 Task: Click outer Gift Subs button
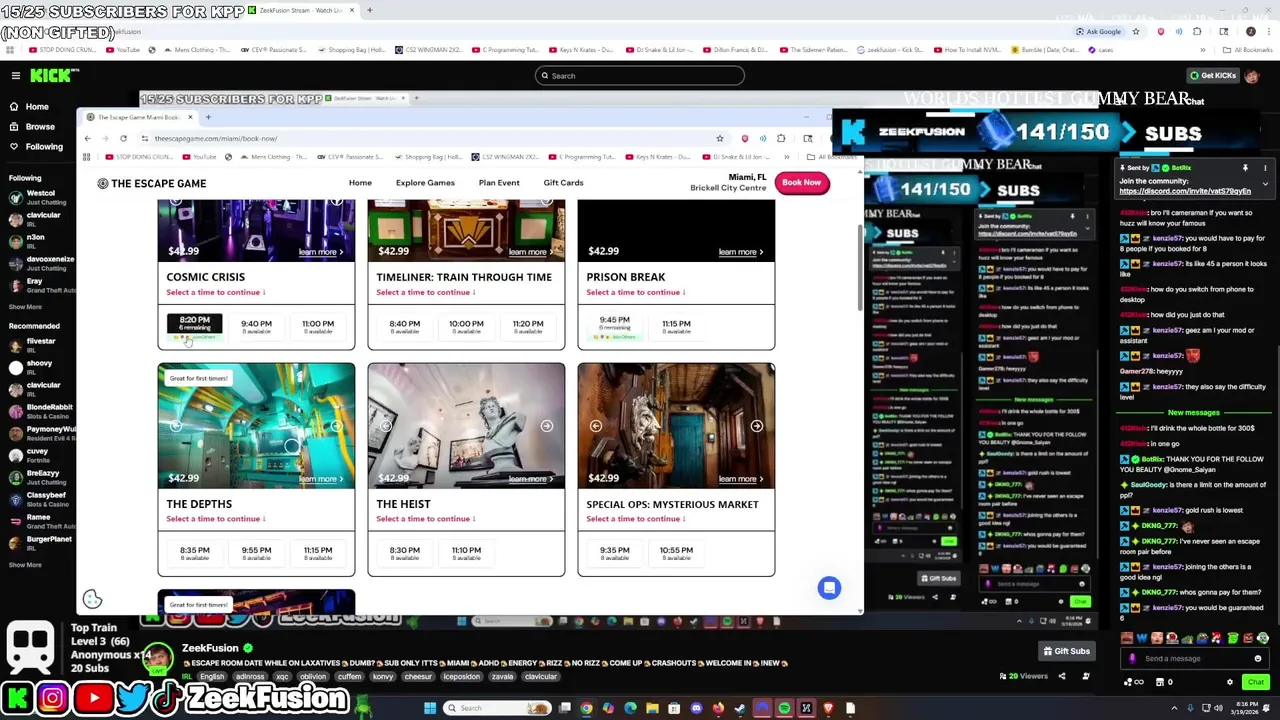coord(1066,651)
